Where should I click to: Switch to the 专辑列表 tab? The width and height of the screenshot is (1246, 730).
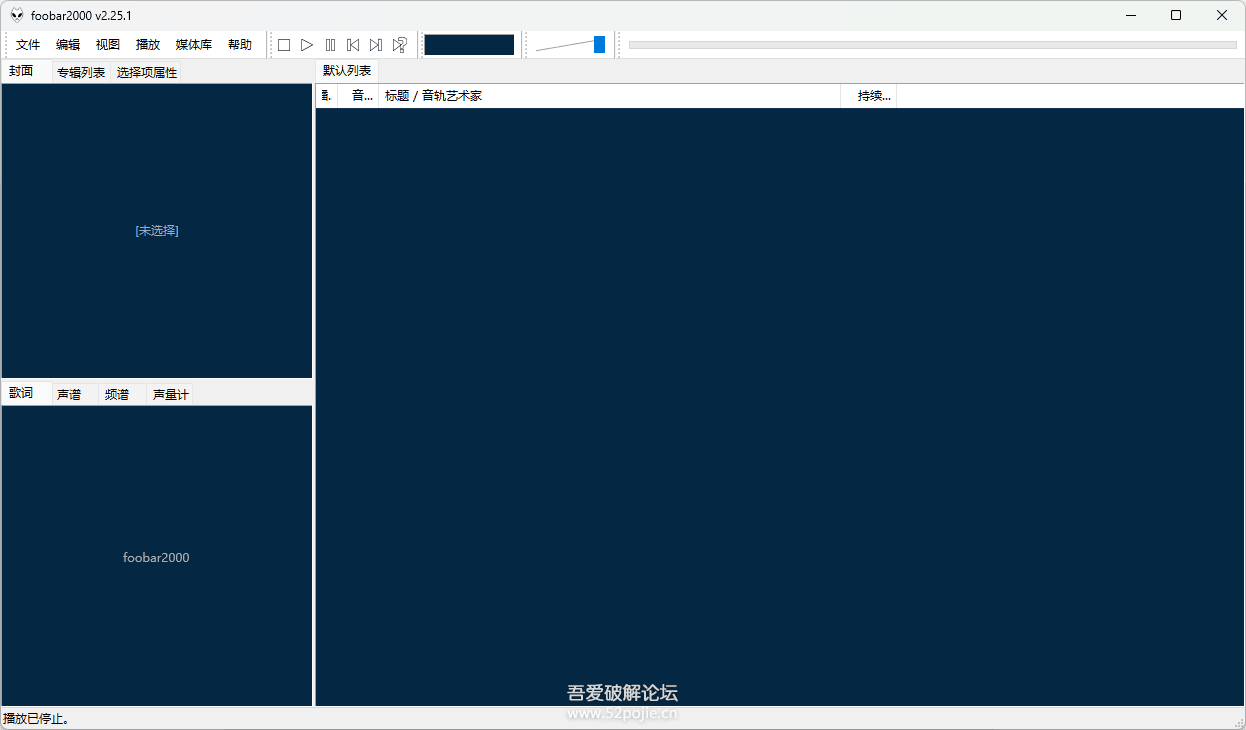[x=81, y=72]
